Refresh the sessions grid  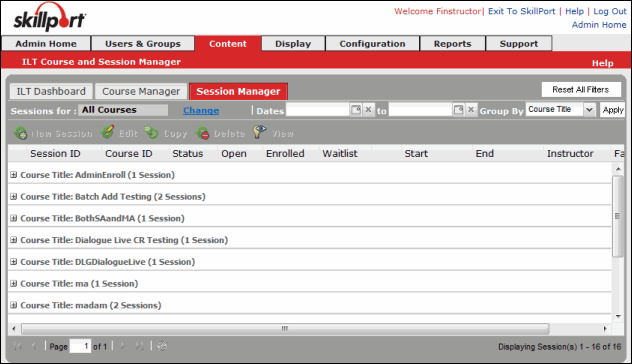[x=162, y=346]
